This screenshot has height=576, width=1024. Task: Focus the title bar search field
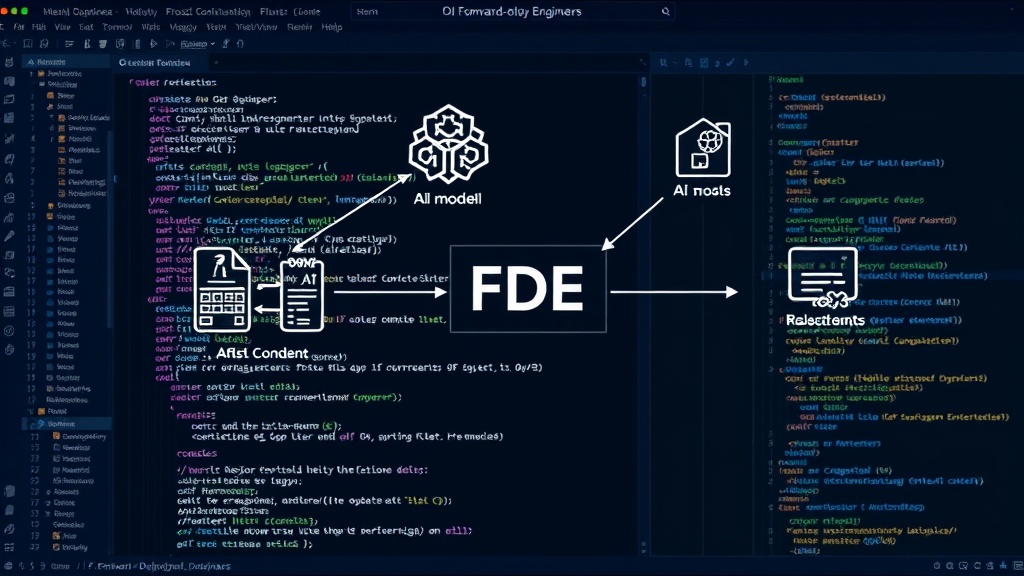pyautogui.click(x=513, y=12)
